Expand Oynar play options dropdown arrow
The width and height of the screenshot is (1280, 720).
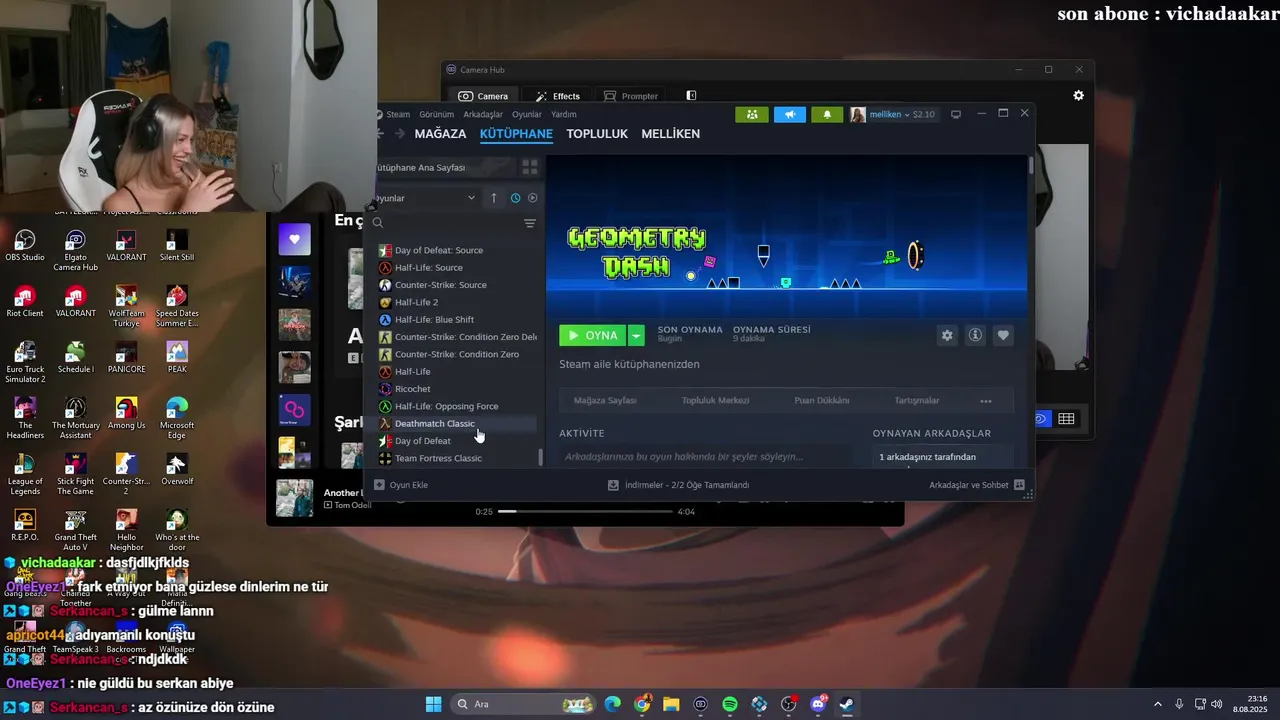(636, 335)
